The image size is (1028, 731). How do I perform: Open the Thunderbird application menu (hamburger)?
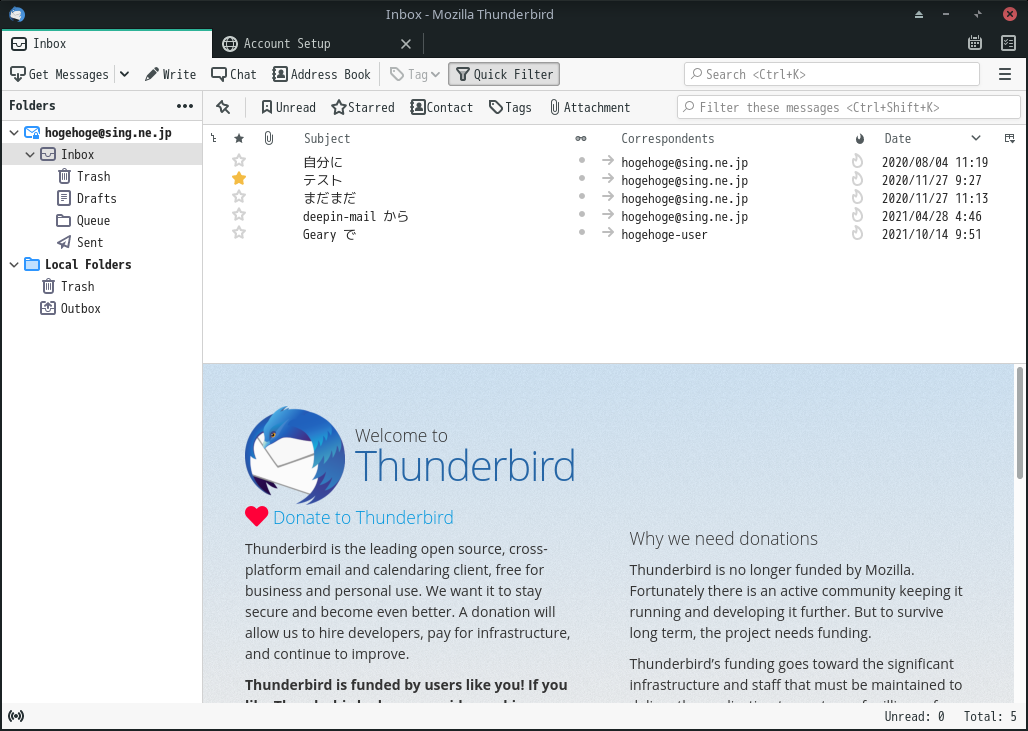pyautogui.click(x=1004, y=74)
